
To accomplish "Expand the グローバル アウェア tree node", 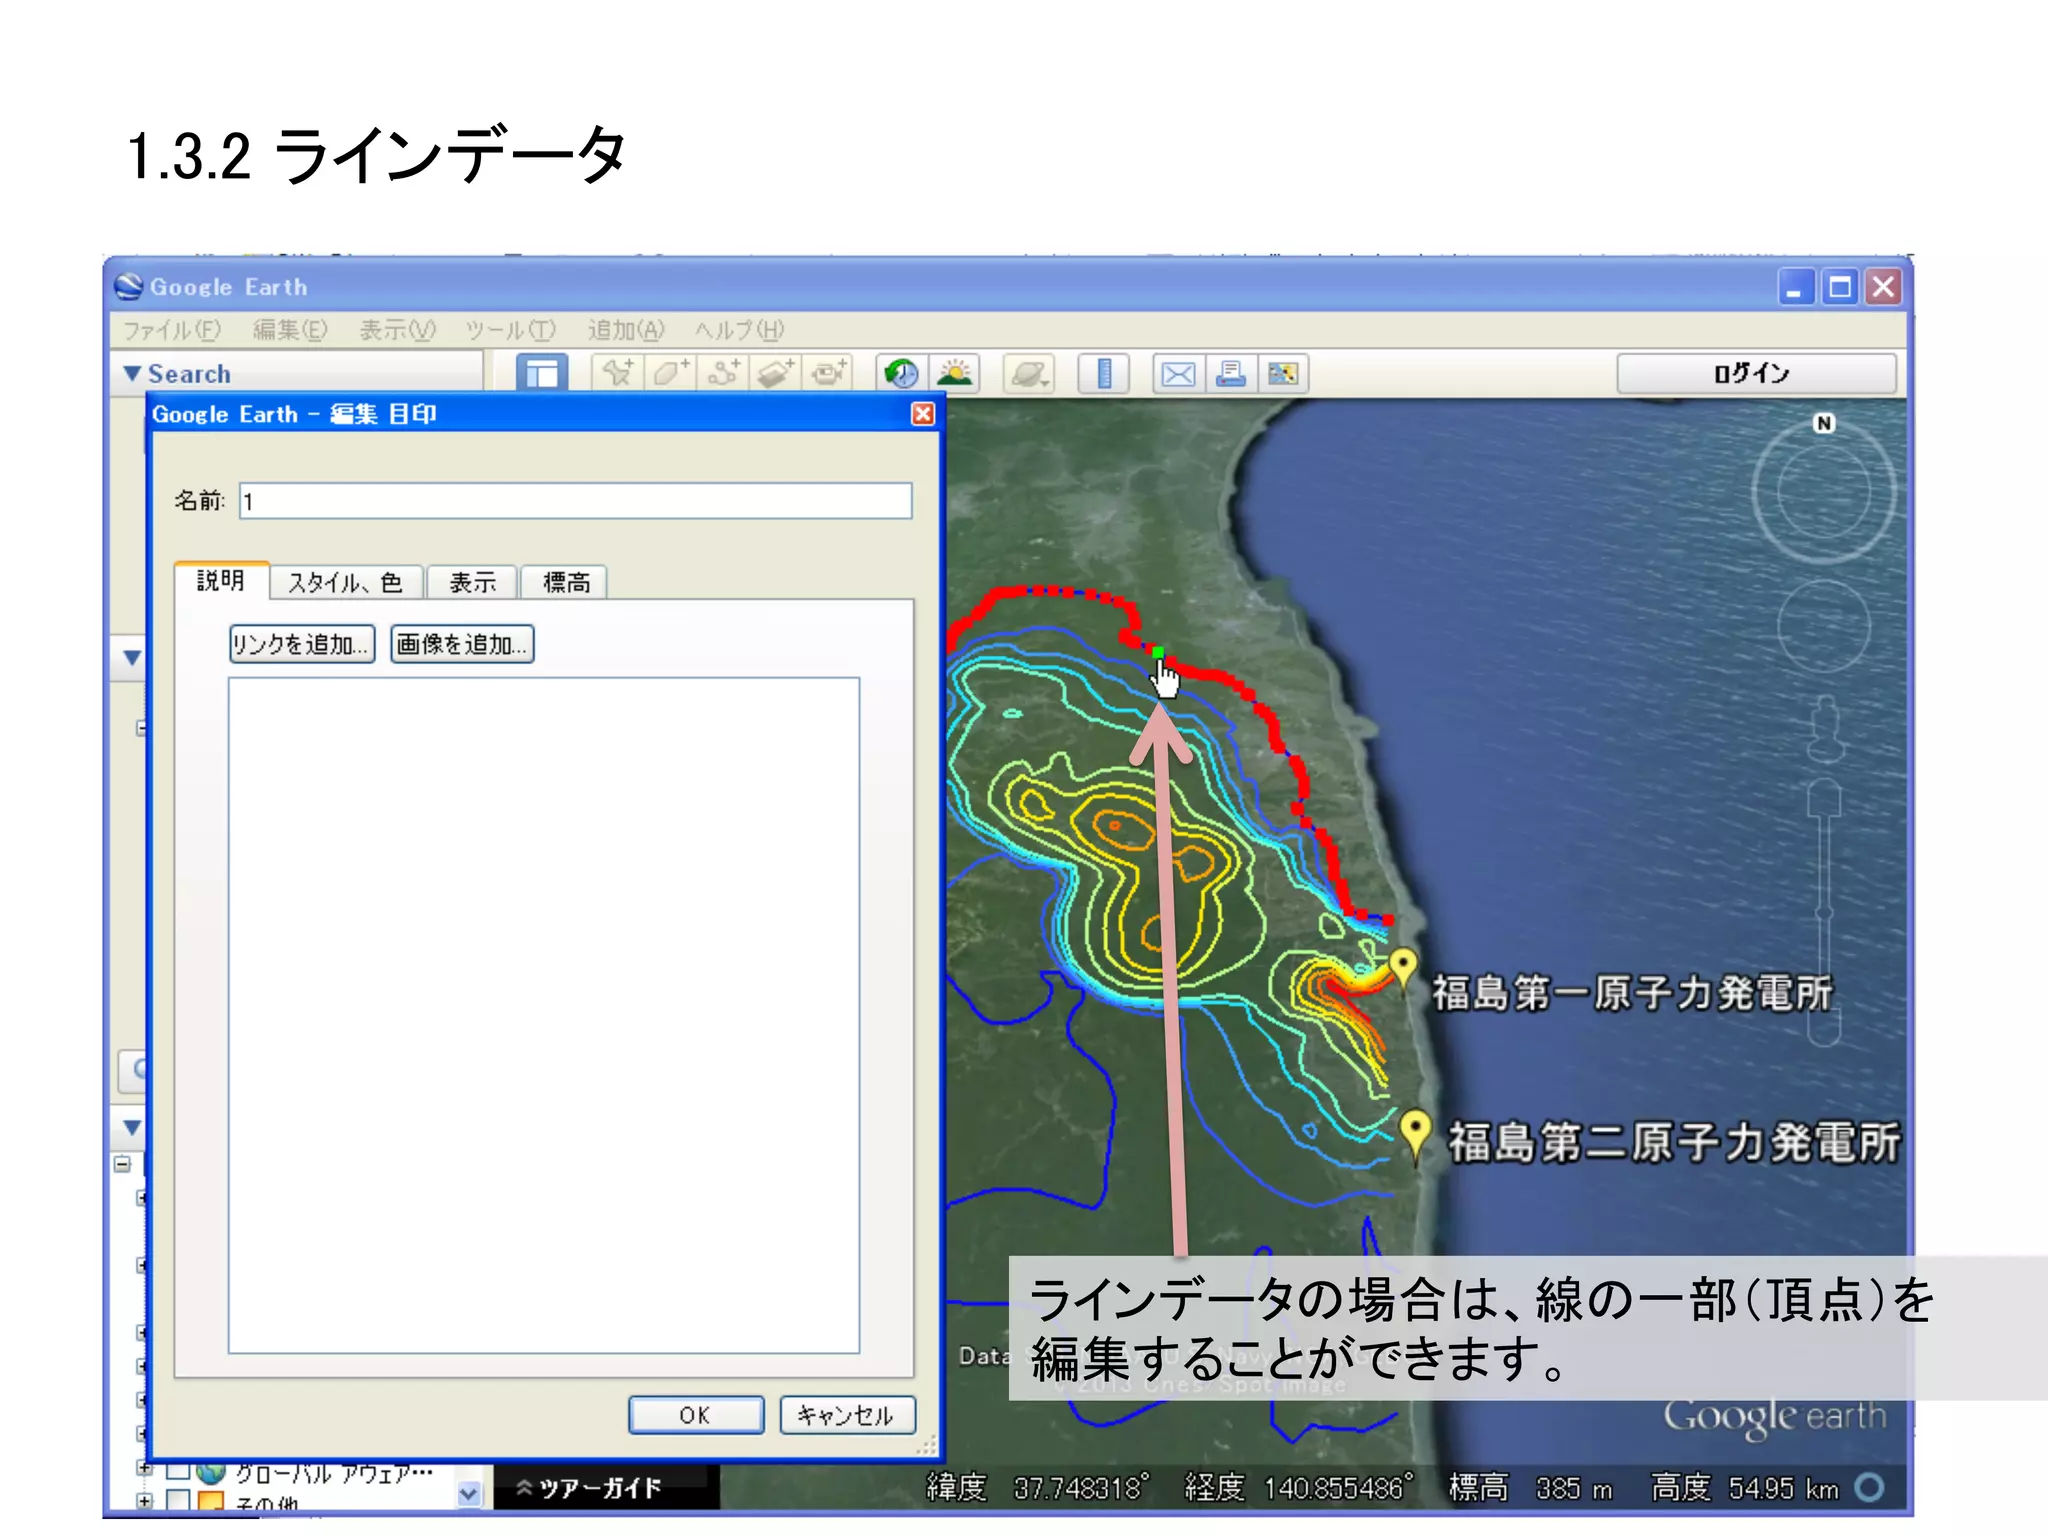I will (x=144, y=1469).
